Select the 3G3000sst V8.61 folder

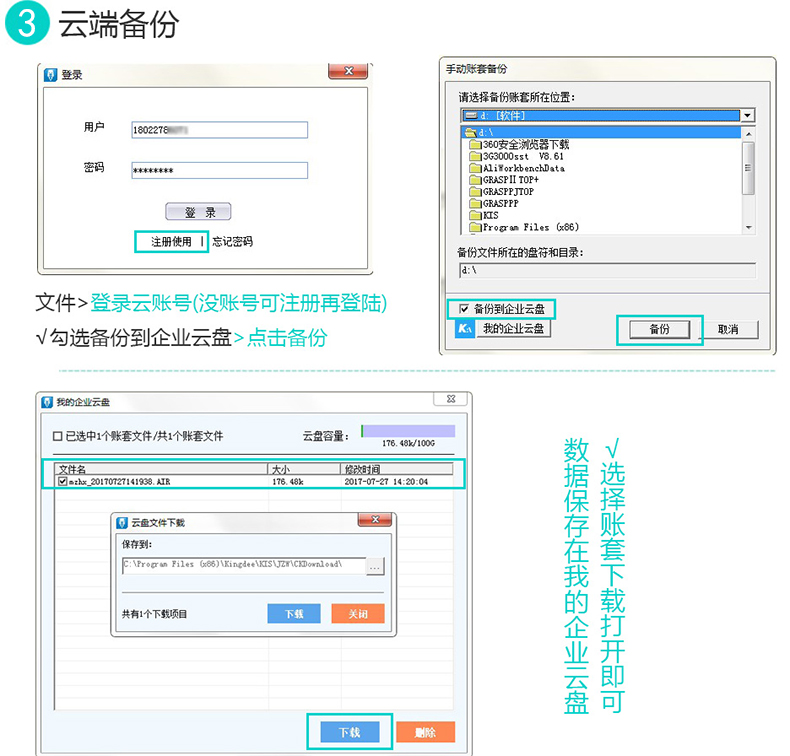[x=517, y=157]
